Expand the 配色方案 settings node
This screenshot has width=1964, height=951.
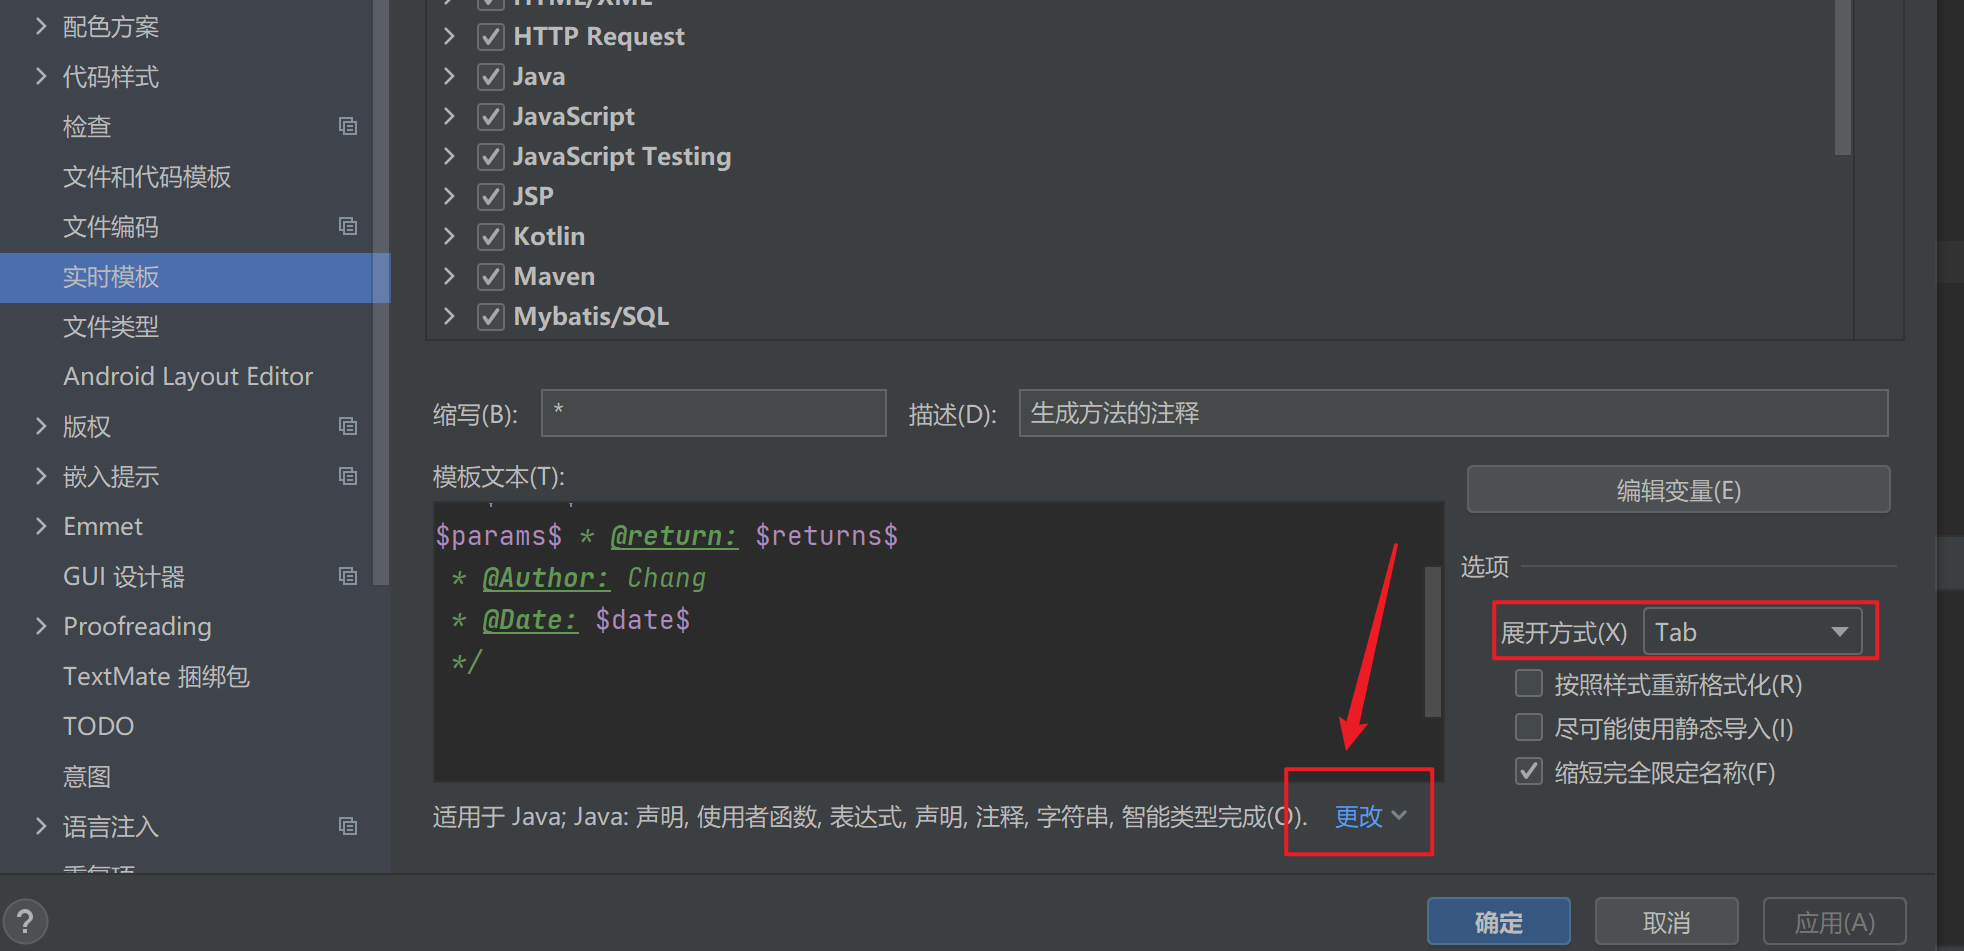click(x=41, y=26)
